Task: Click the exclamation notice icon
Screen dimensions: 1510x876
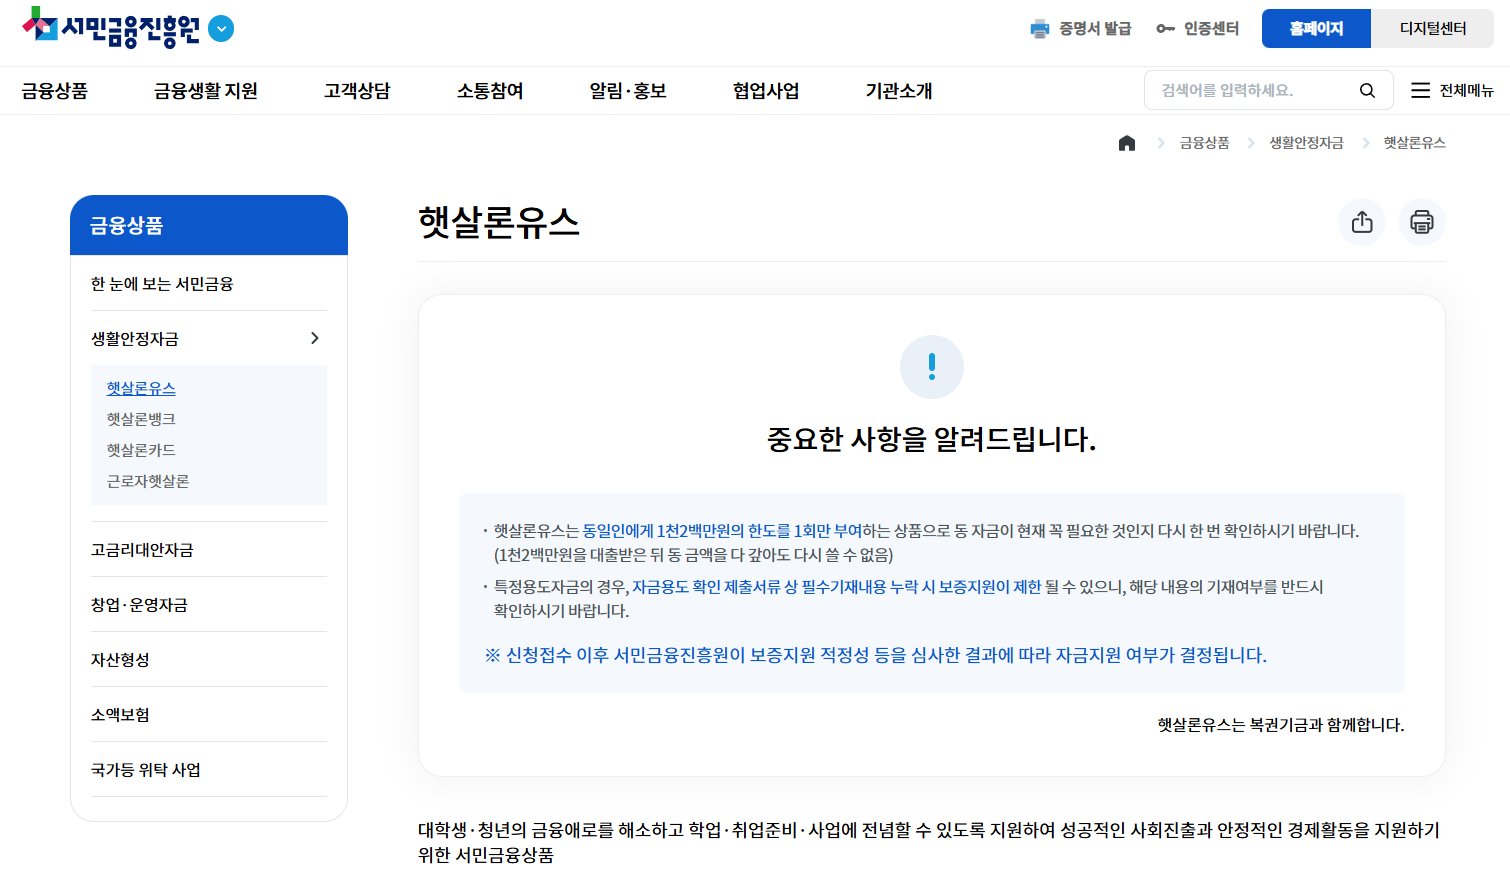Action: tap(932, 367)
